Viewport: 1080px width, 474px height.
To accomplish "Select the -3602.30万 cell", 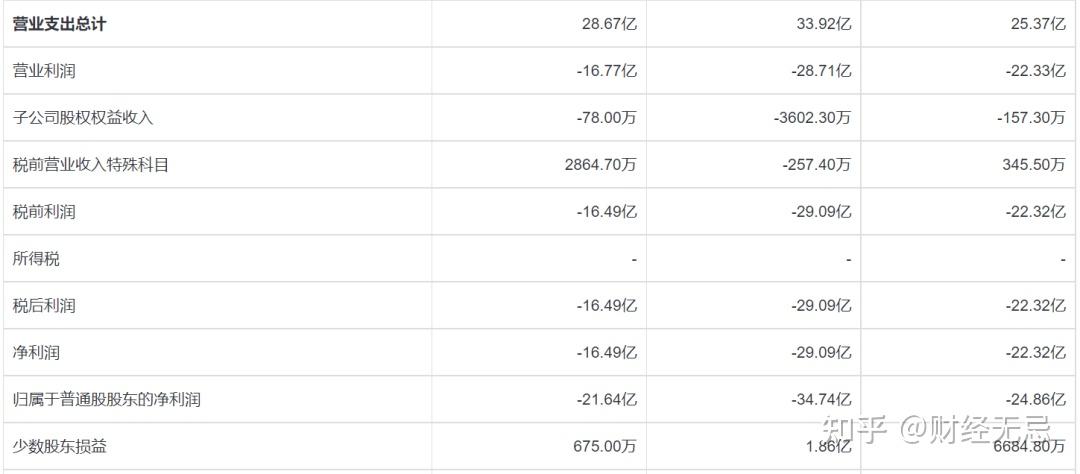I will [x=813, y=118].
